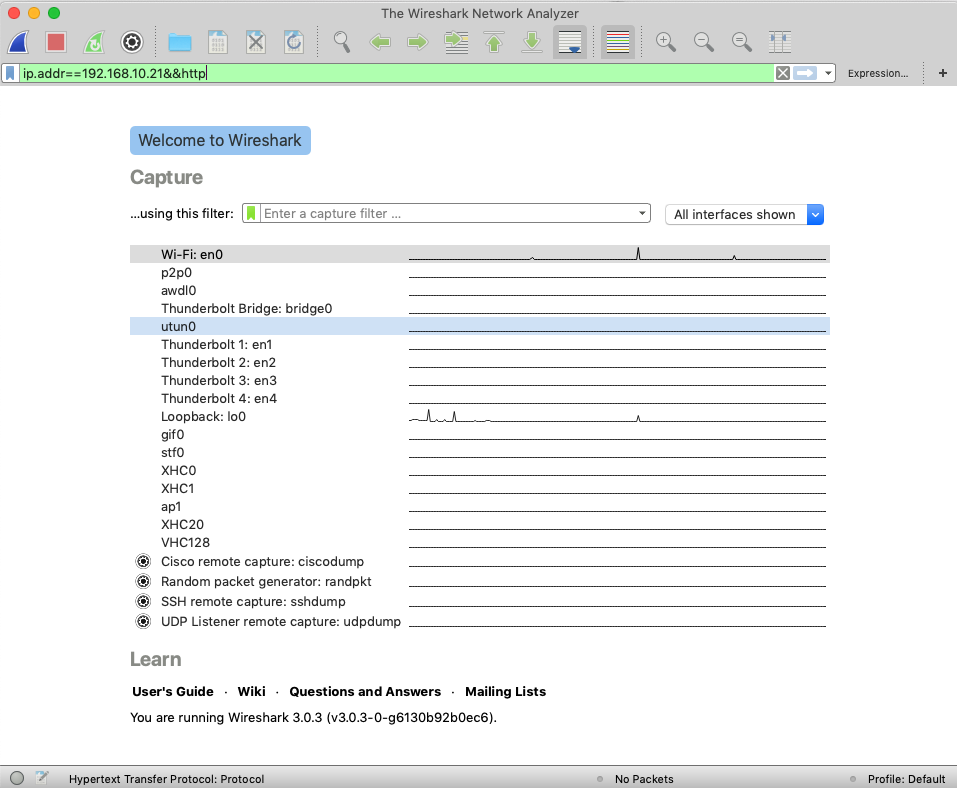957x788 pixels.
Task: Toggle auto-scroll during live capture
Action: point(570,42)
